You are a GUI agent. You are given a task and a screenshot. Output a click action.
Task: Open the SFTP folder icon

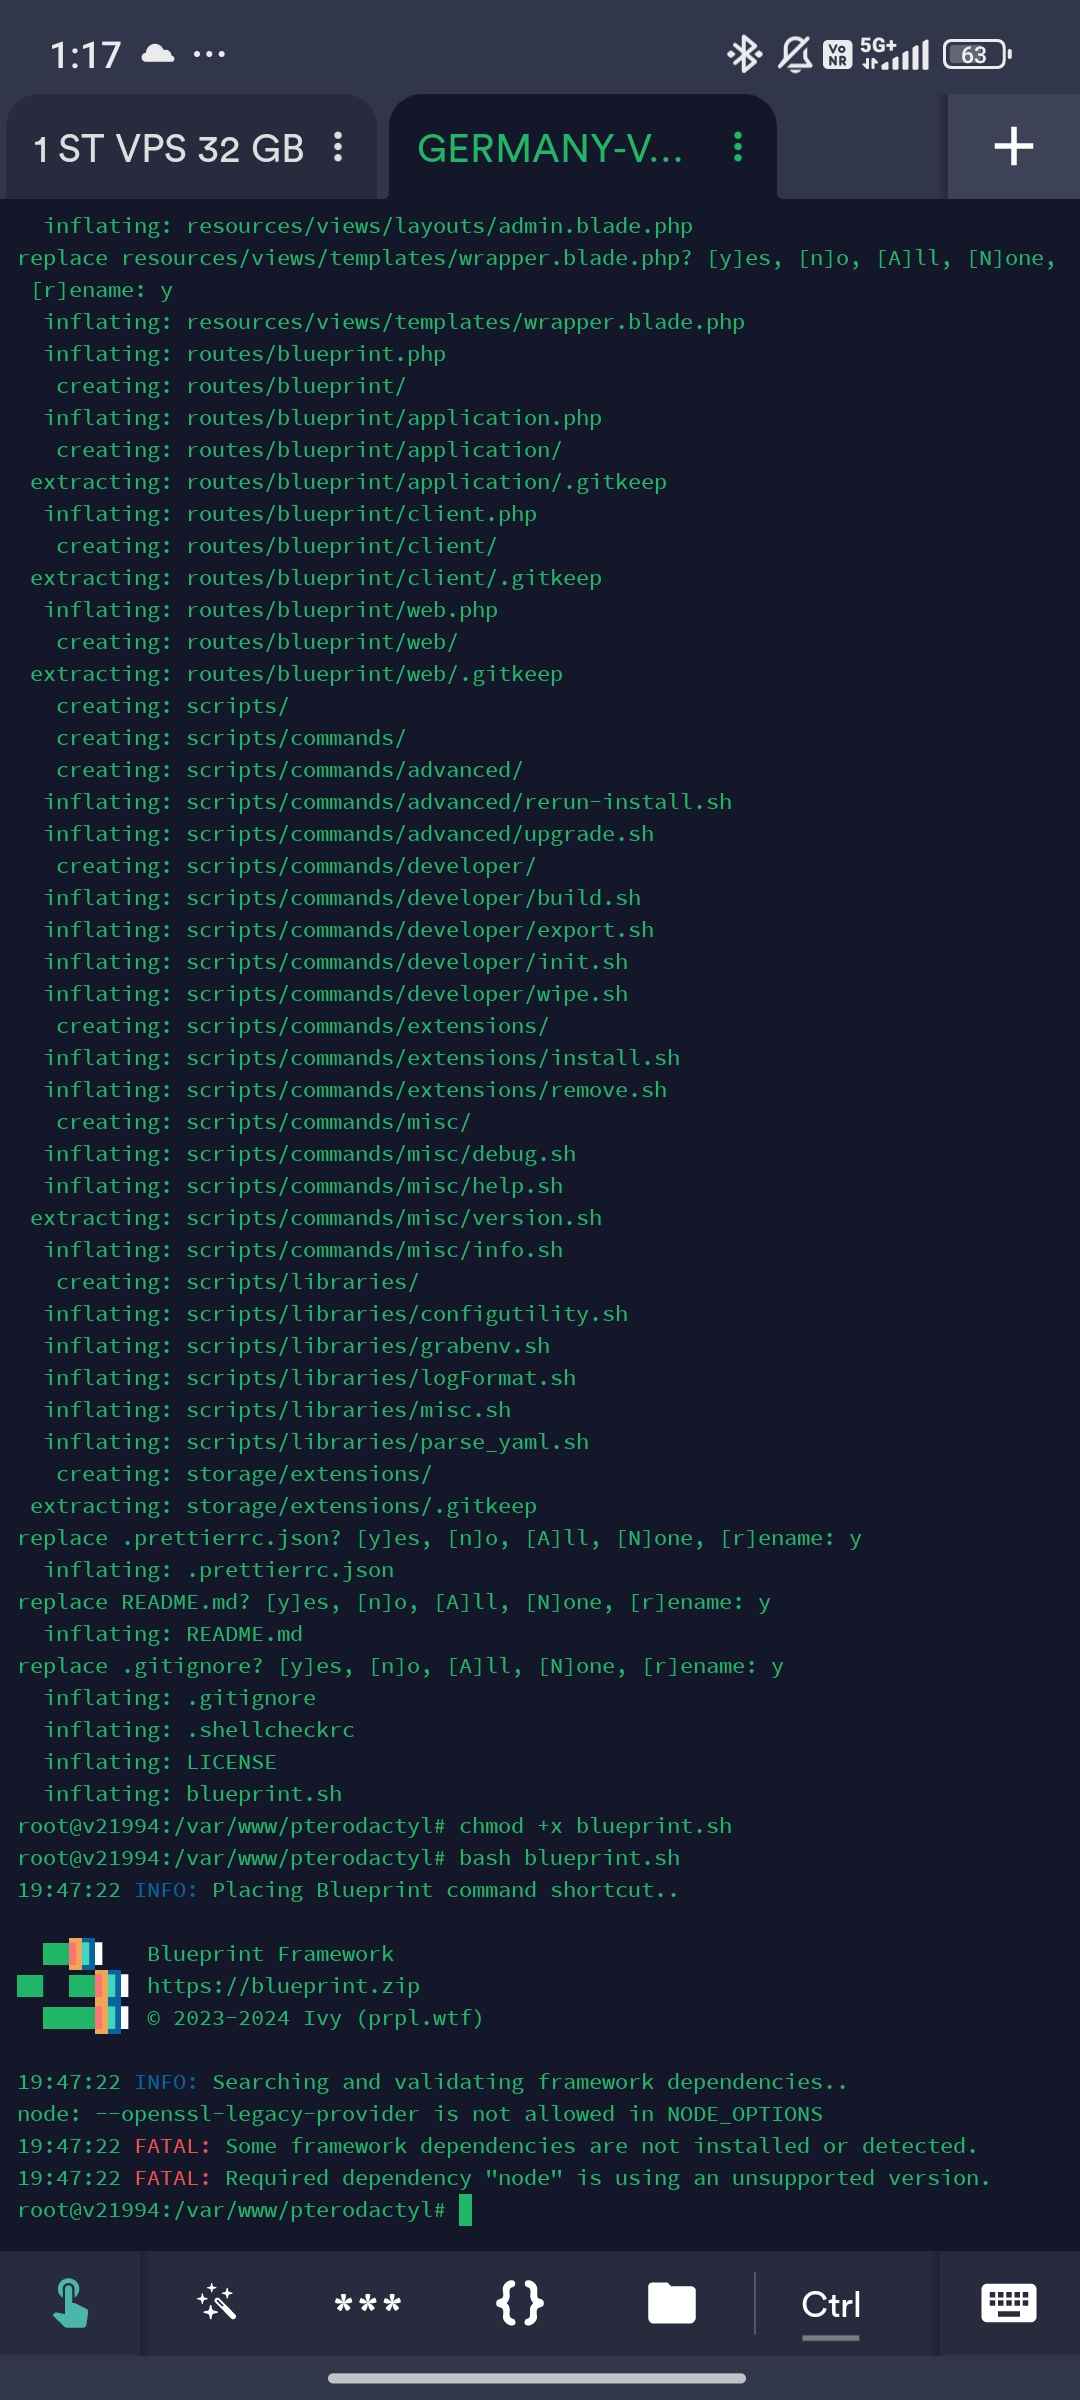click(672, 2303)
